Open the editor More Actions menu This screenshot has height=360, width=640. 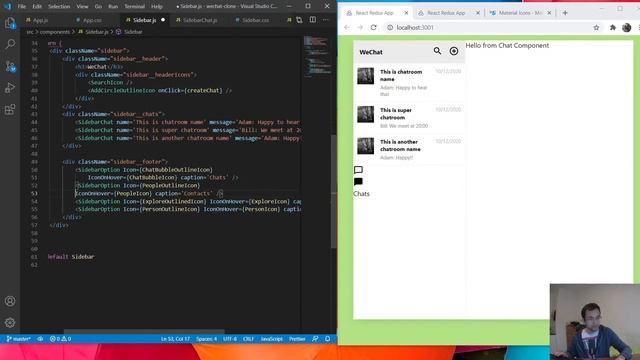click(326, 20)
